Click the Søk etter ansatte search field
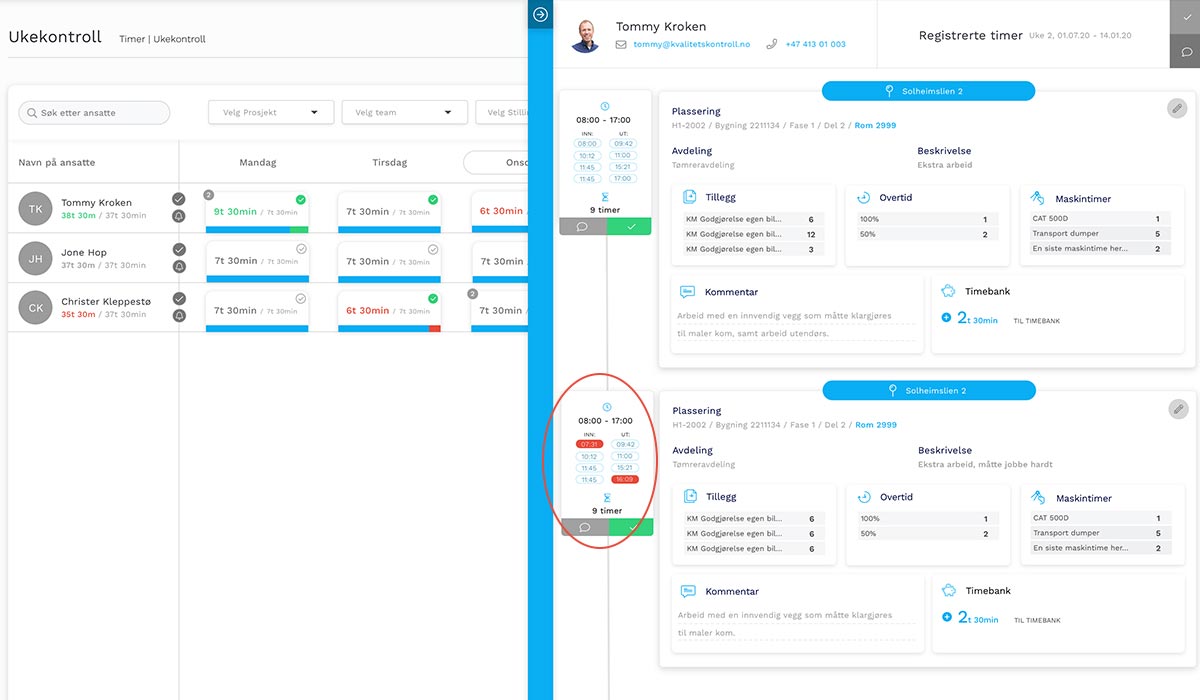This screenshot has height=700, width=1200. coord(95,113)
